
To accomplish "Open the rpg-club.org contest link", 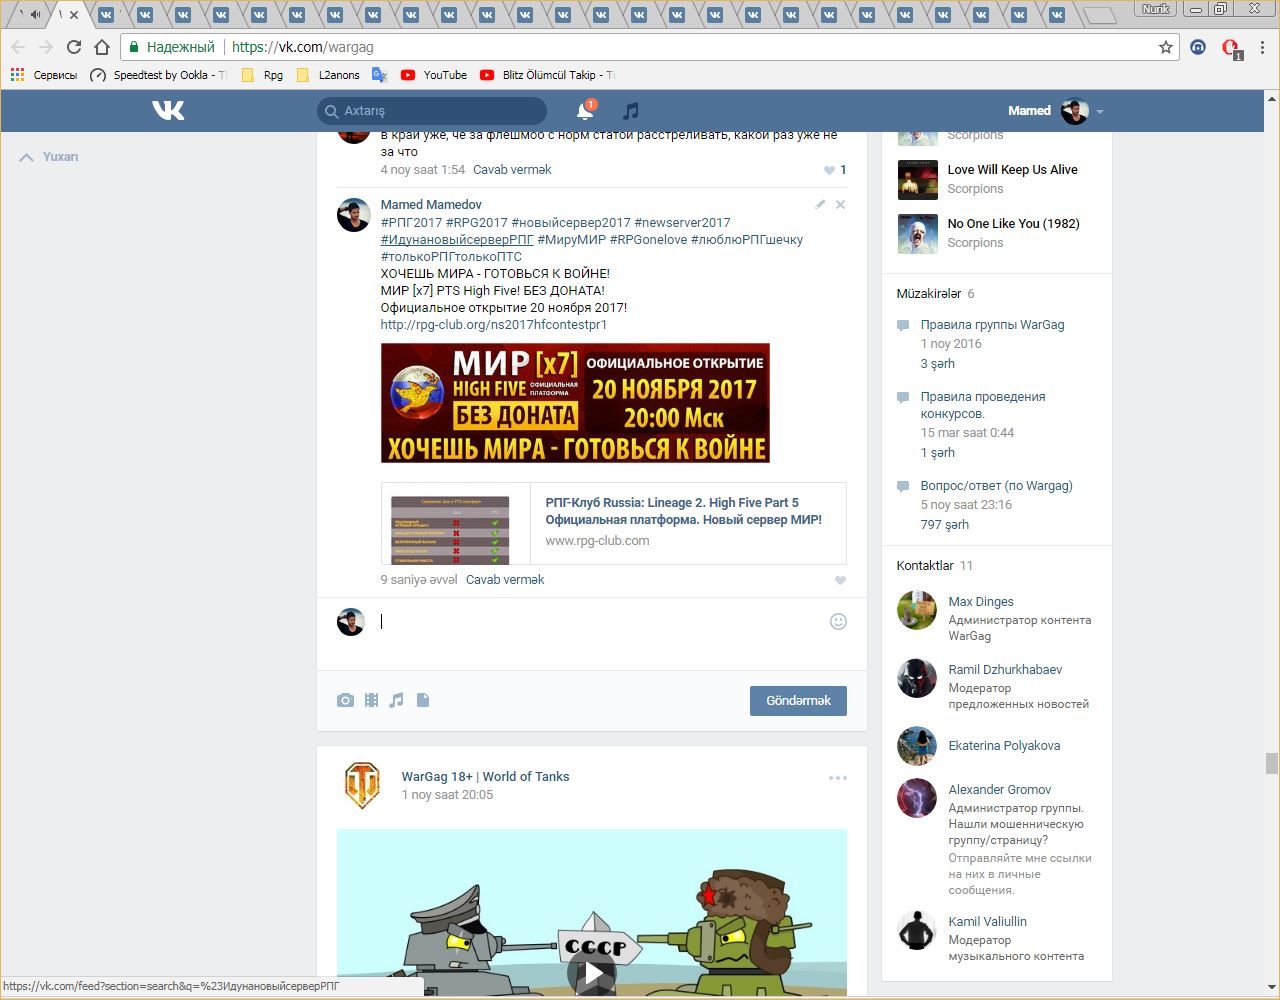I will (x=494, y=325).
